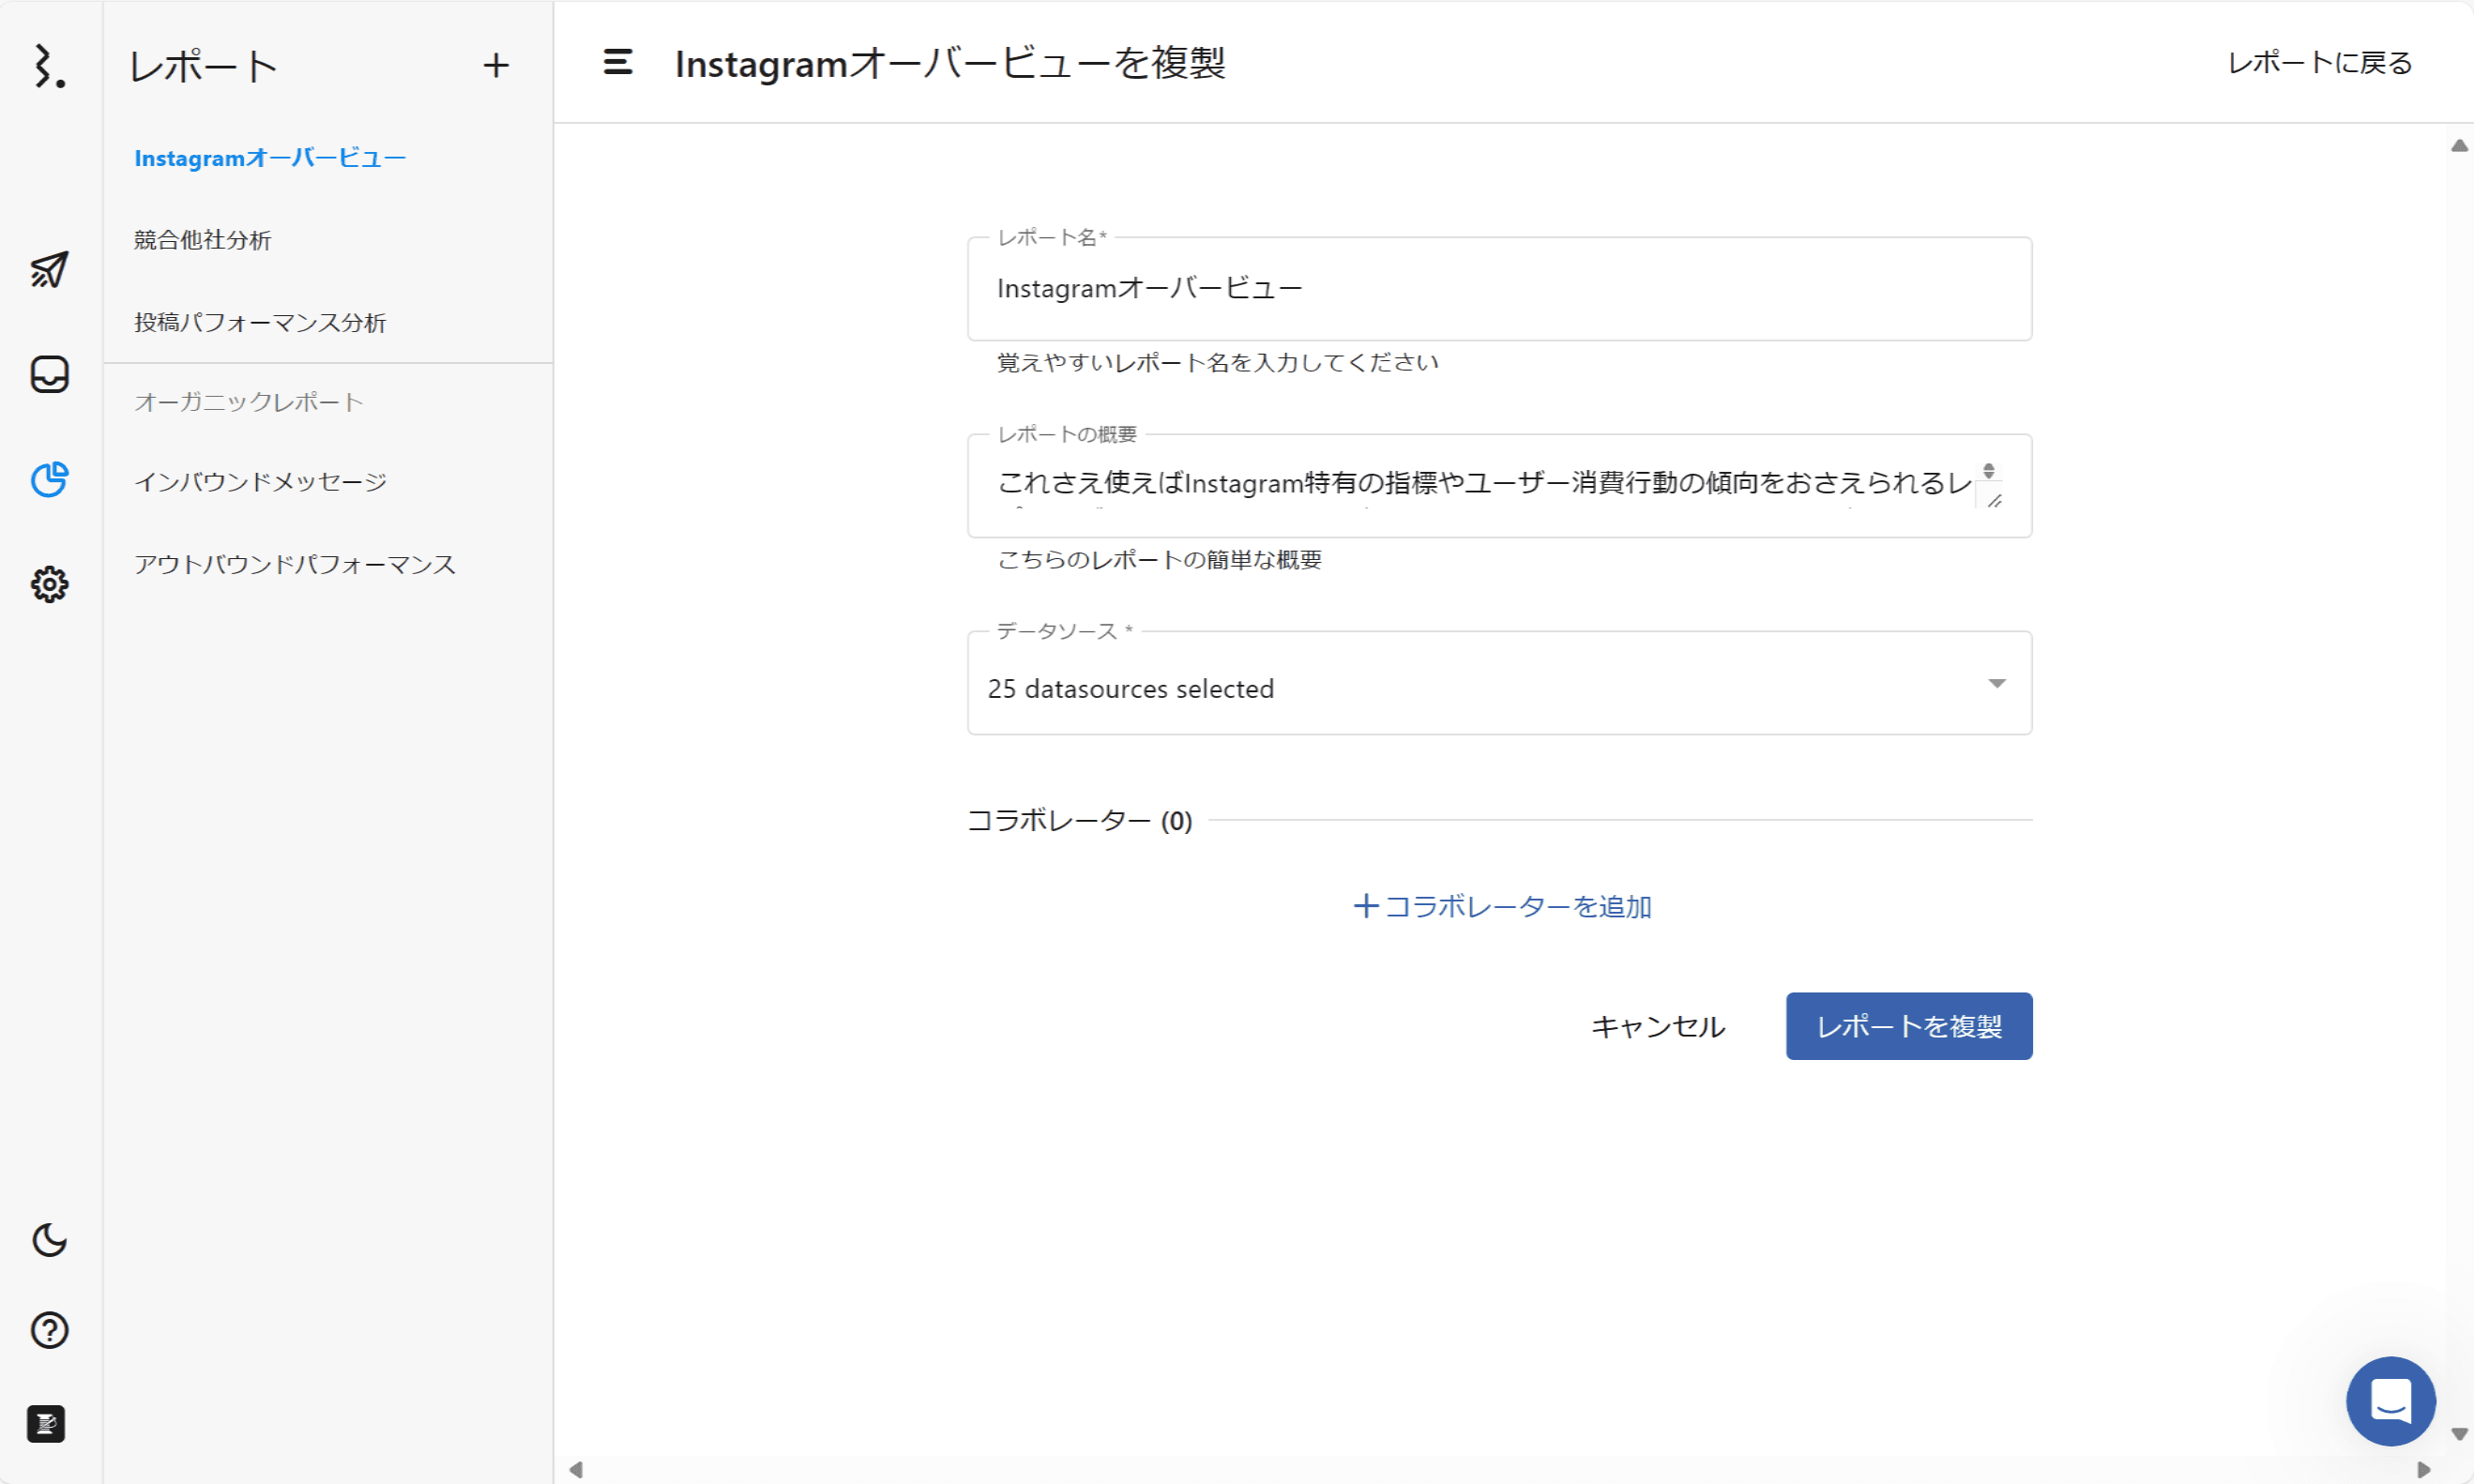Expand the データソース dropdown arrow
This screenshot has height=1484, width=2474.
point(1996,684)
